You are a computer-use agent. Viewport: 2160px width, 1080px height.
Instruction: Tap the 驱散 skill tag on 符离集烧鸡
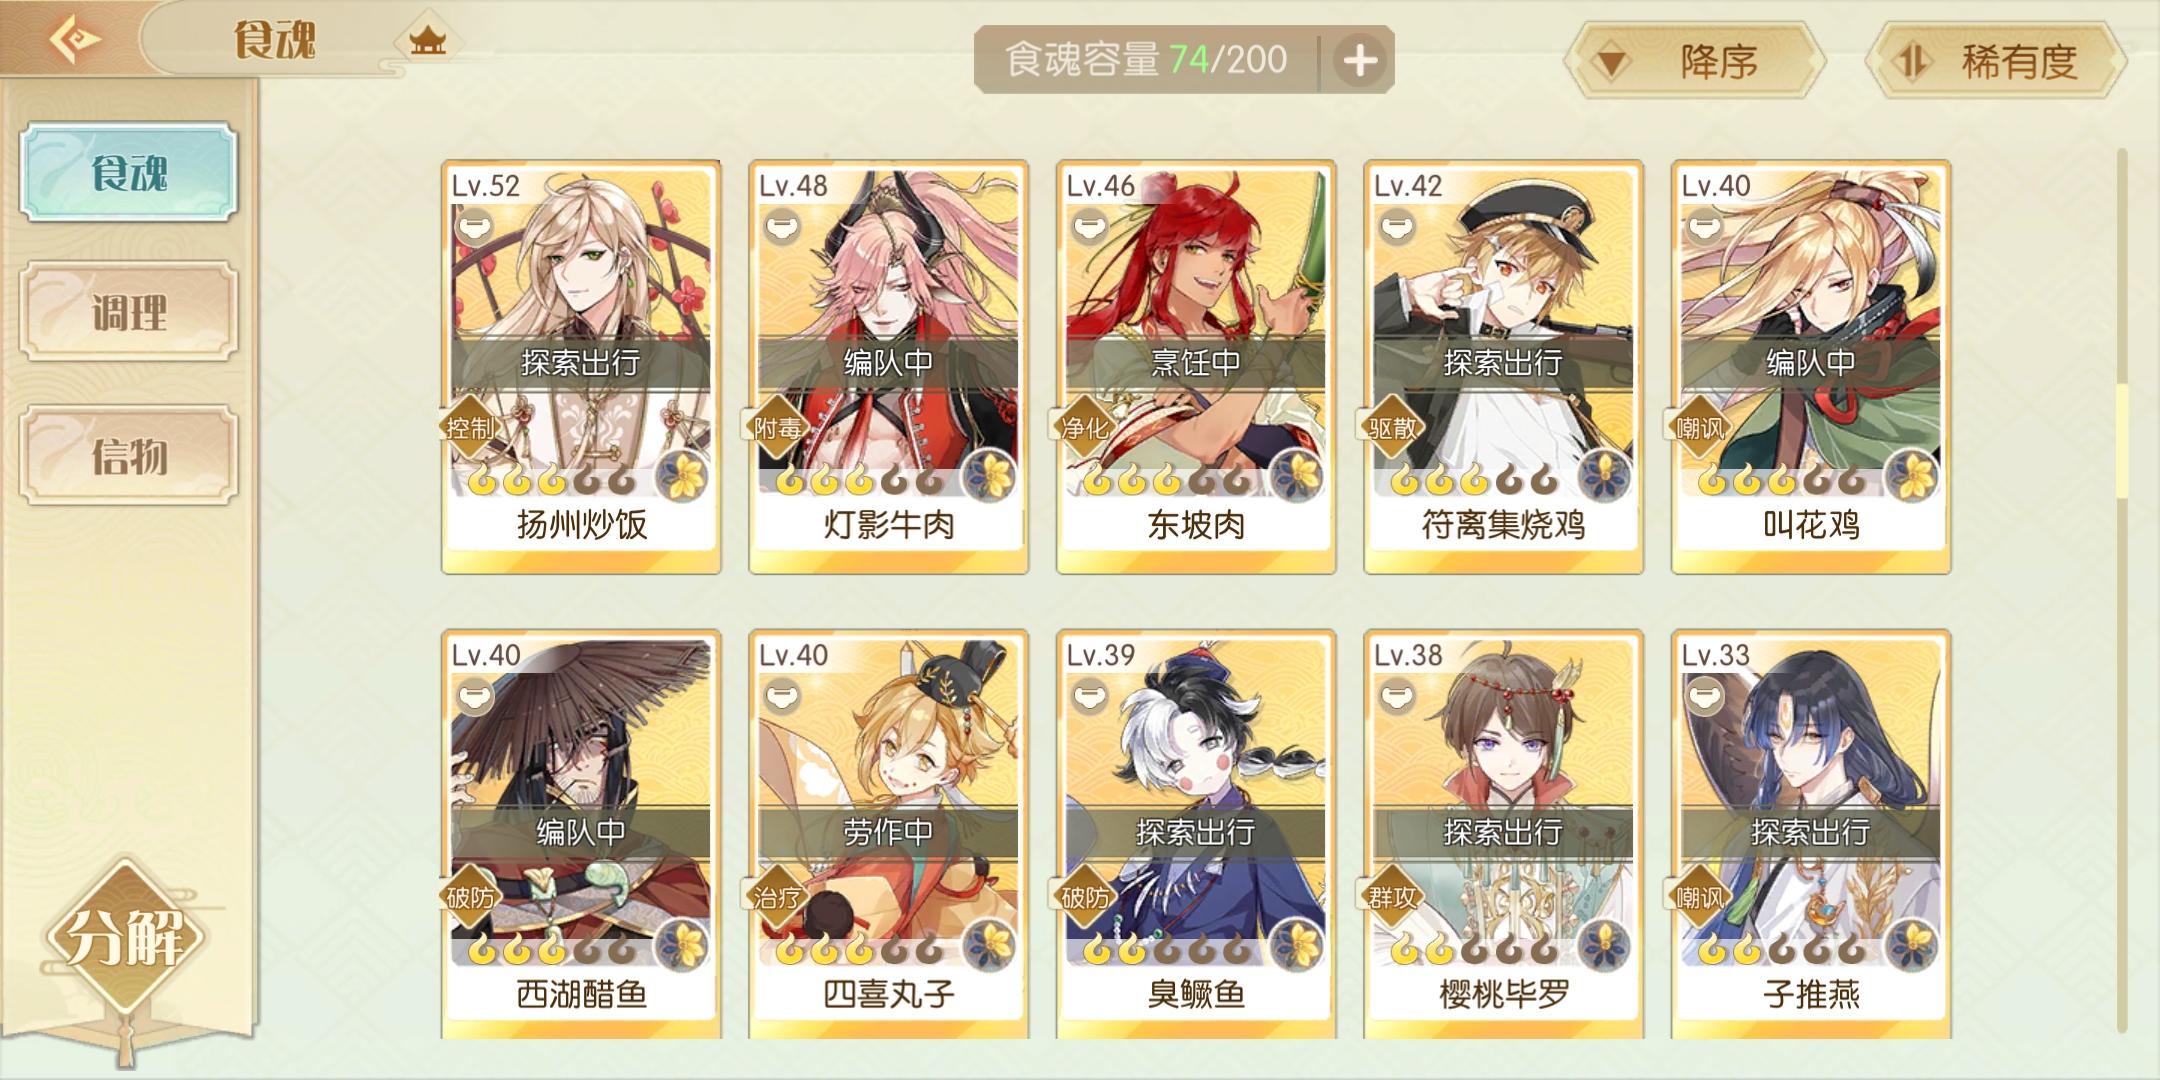(1392, 428)
